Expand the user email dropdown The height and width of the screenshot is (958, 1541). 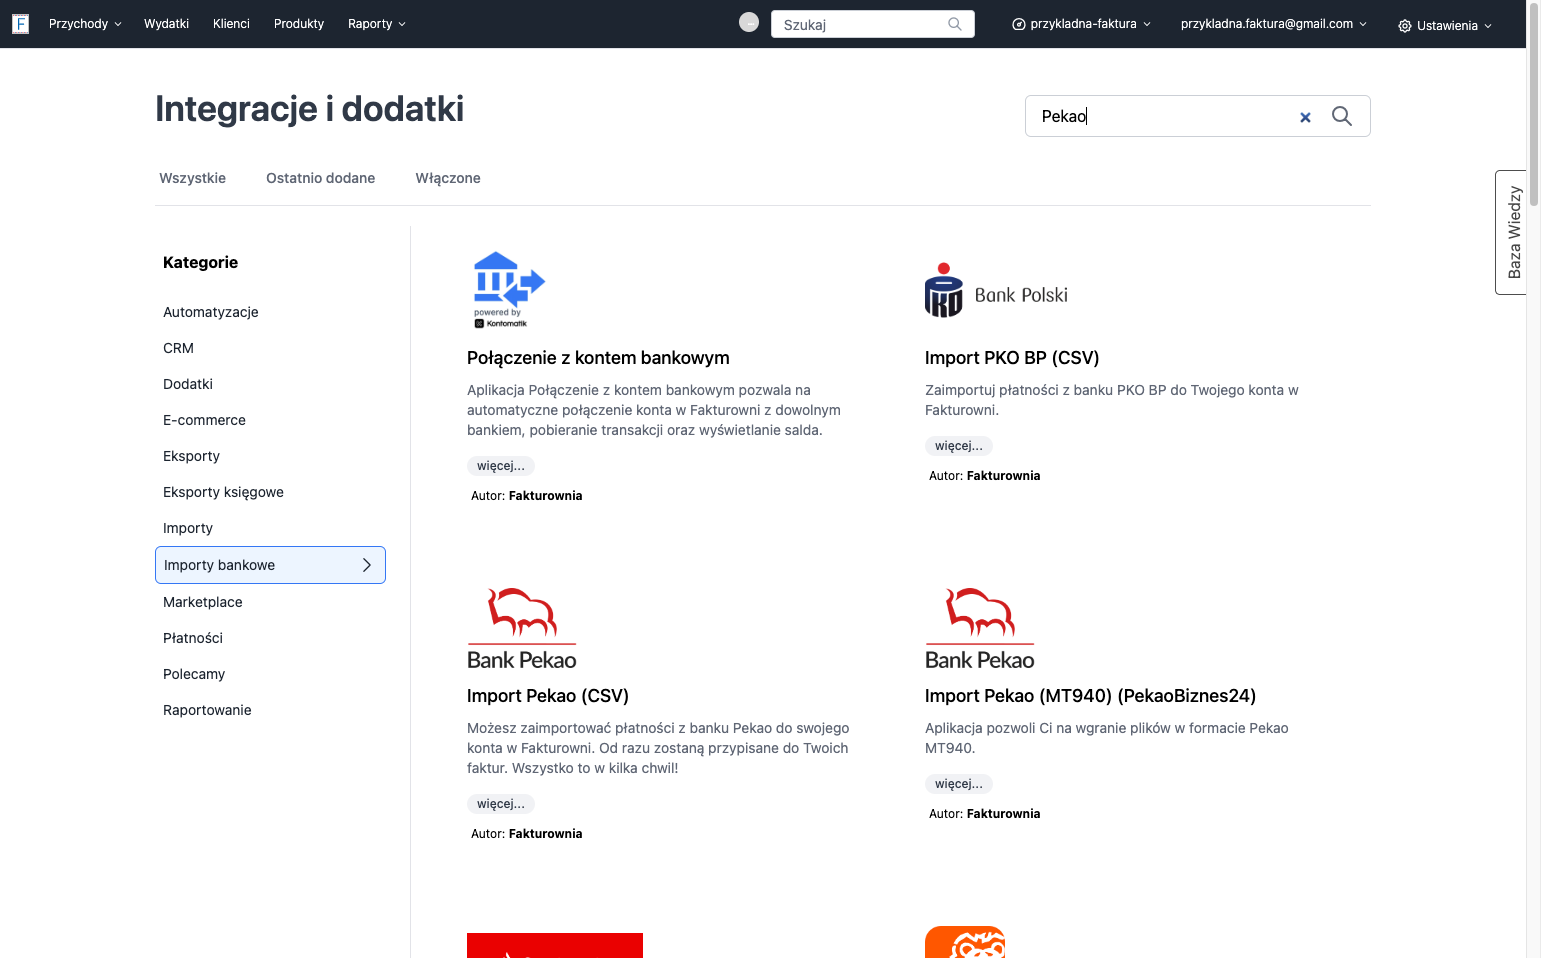click(x=1273, y=24)
